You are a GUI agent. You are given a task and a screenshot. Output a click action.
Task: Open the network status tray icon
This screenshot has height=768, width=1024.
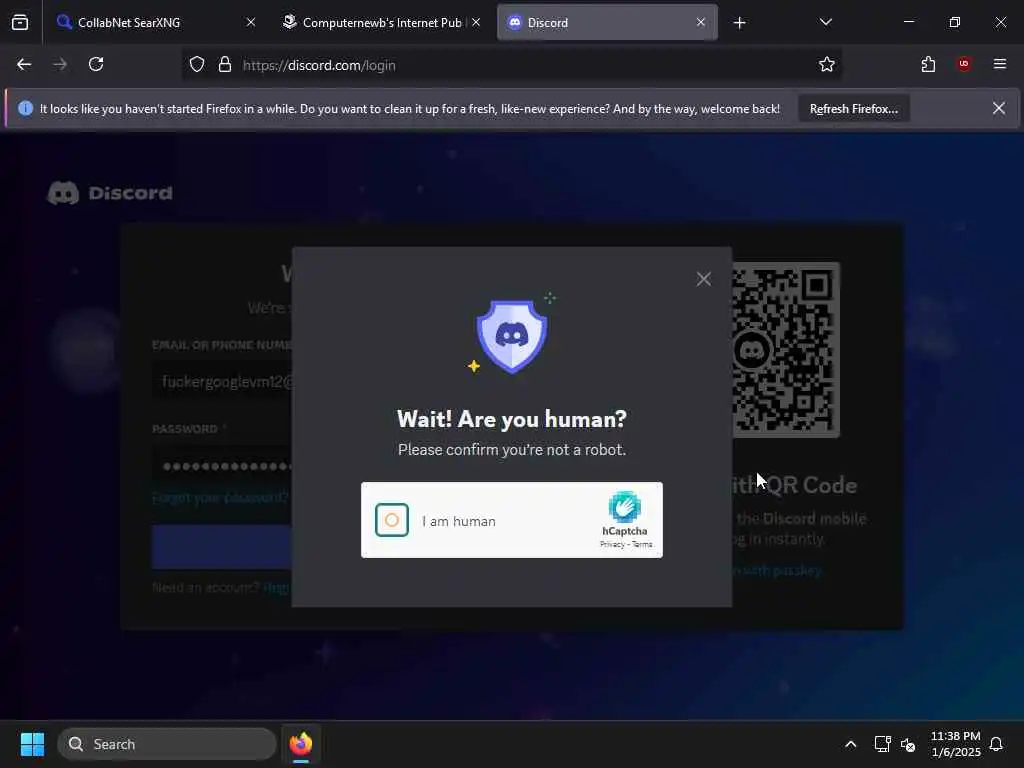[x=882, y=744]
